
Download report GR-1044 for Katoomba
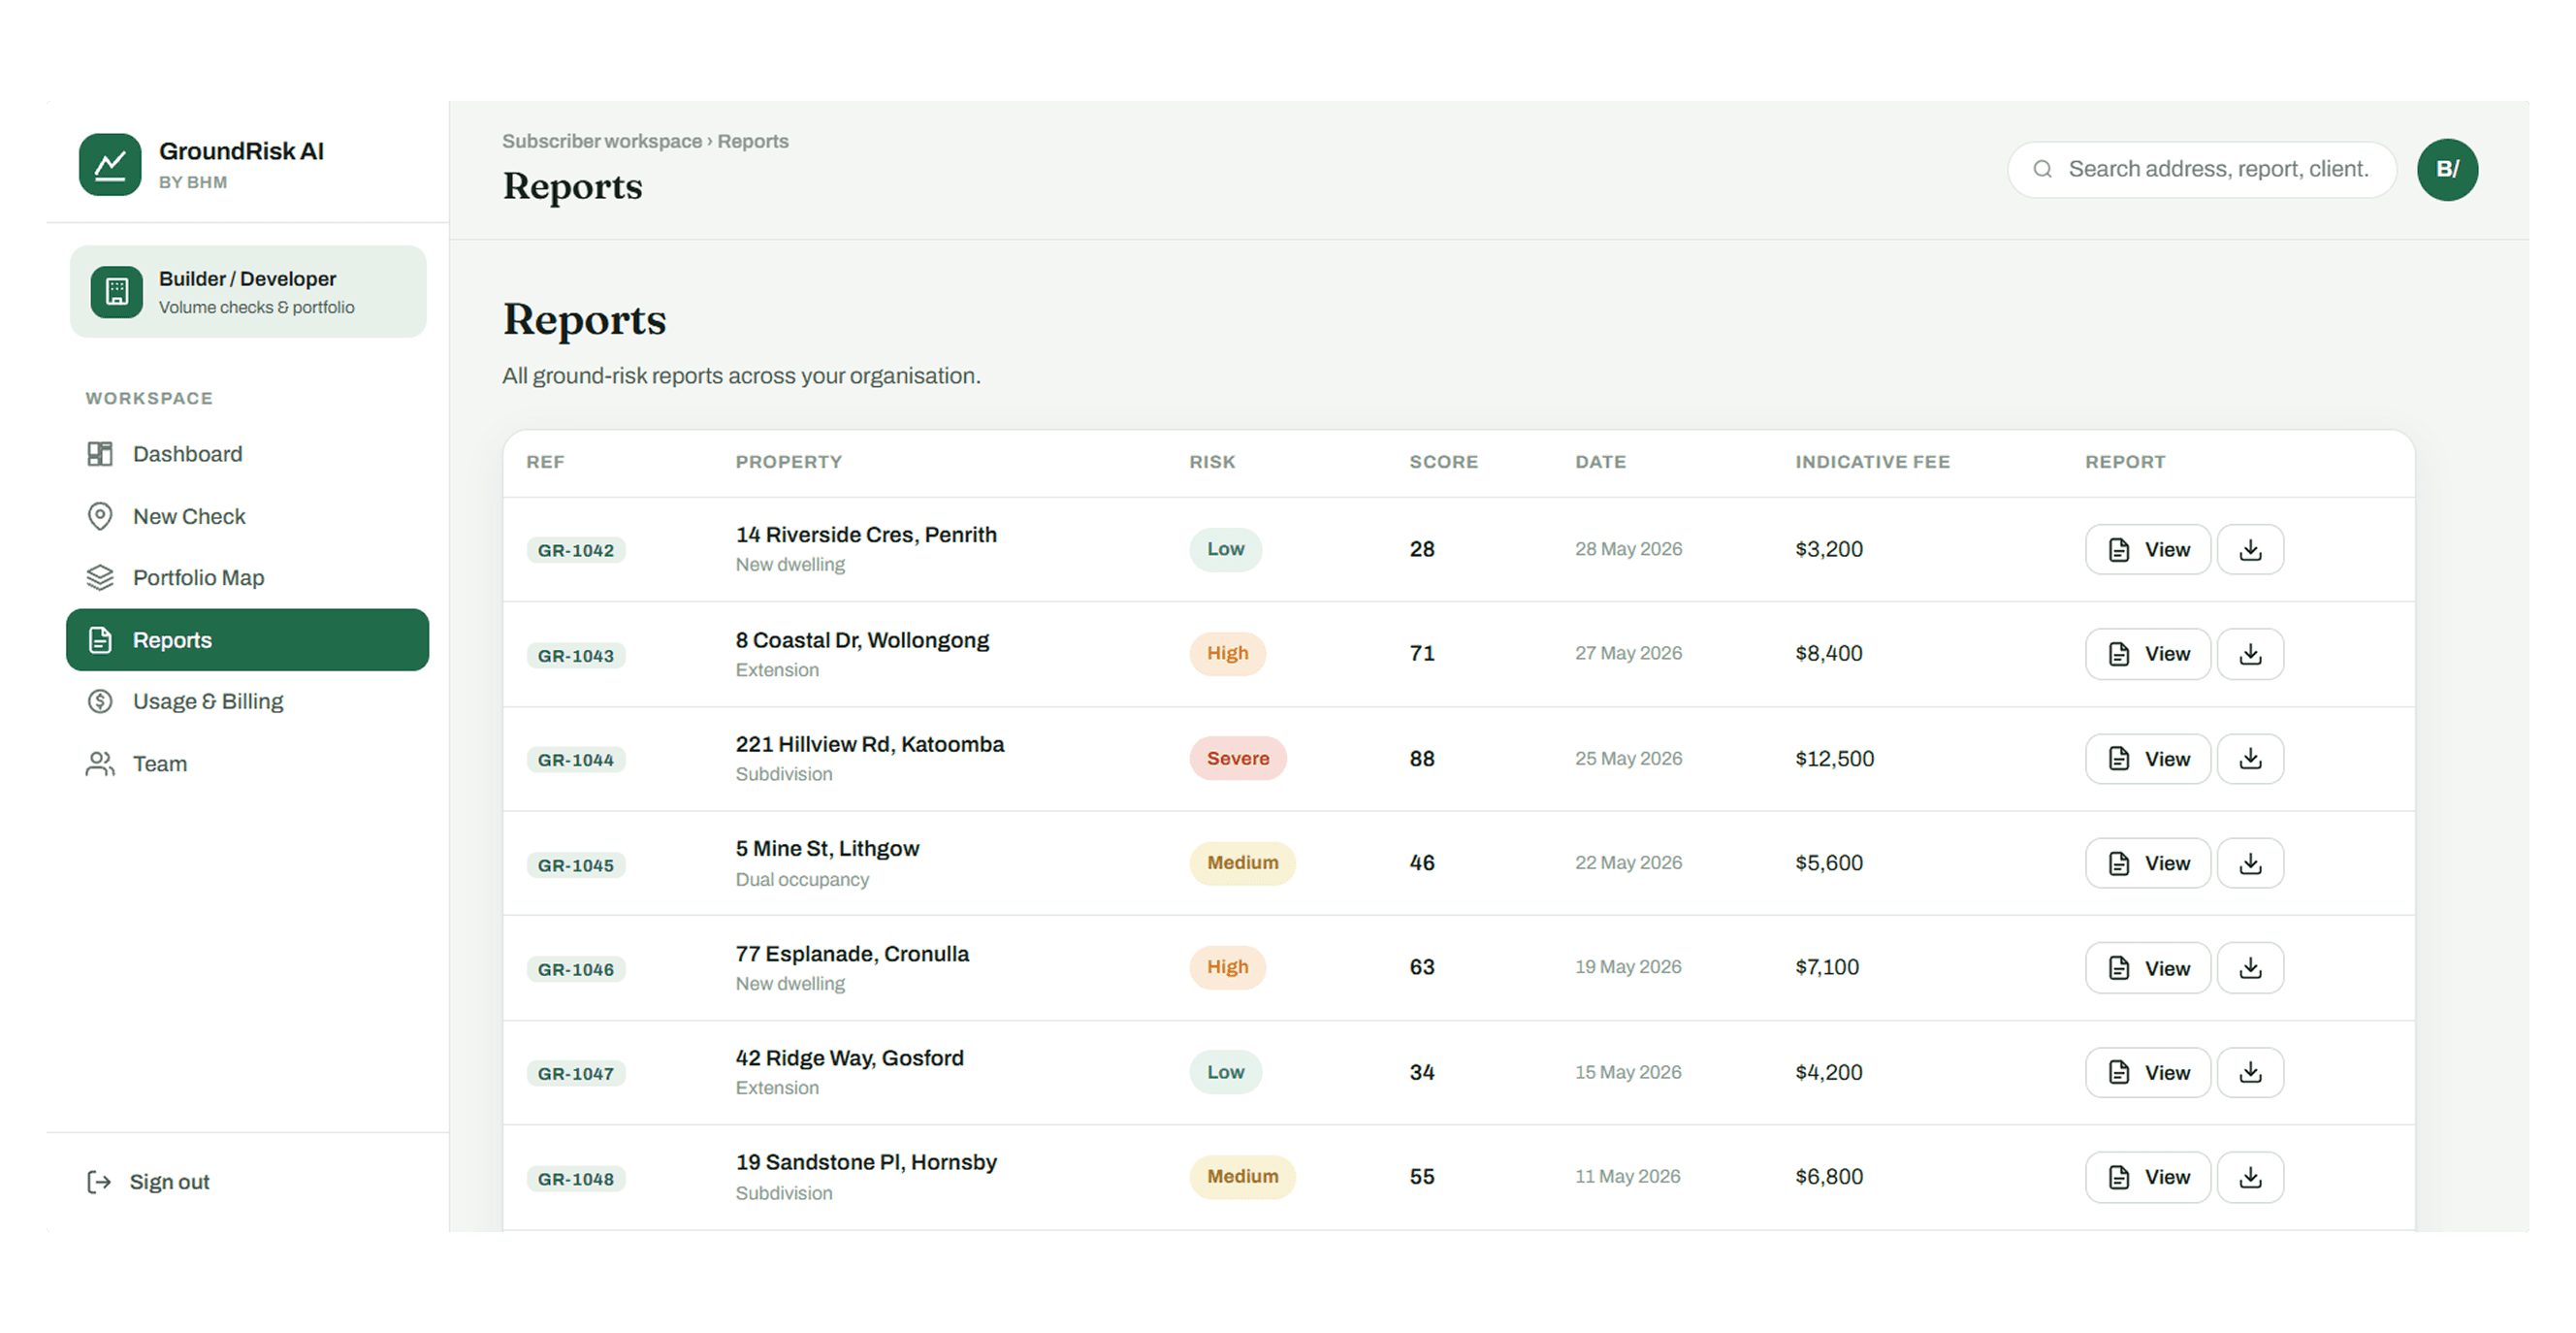tap(2250, 759)
